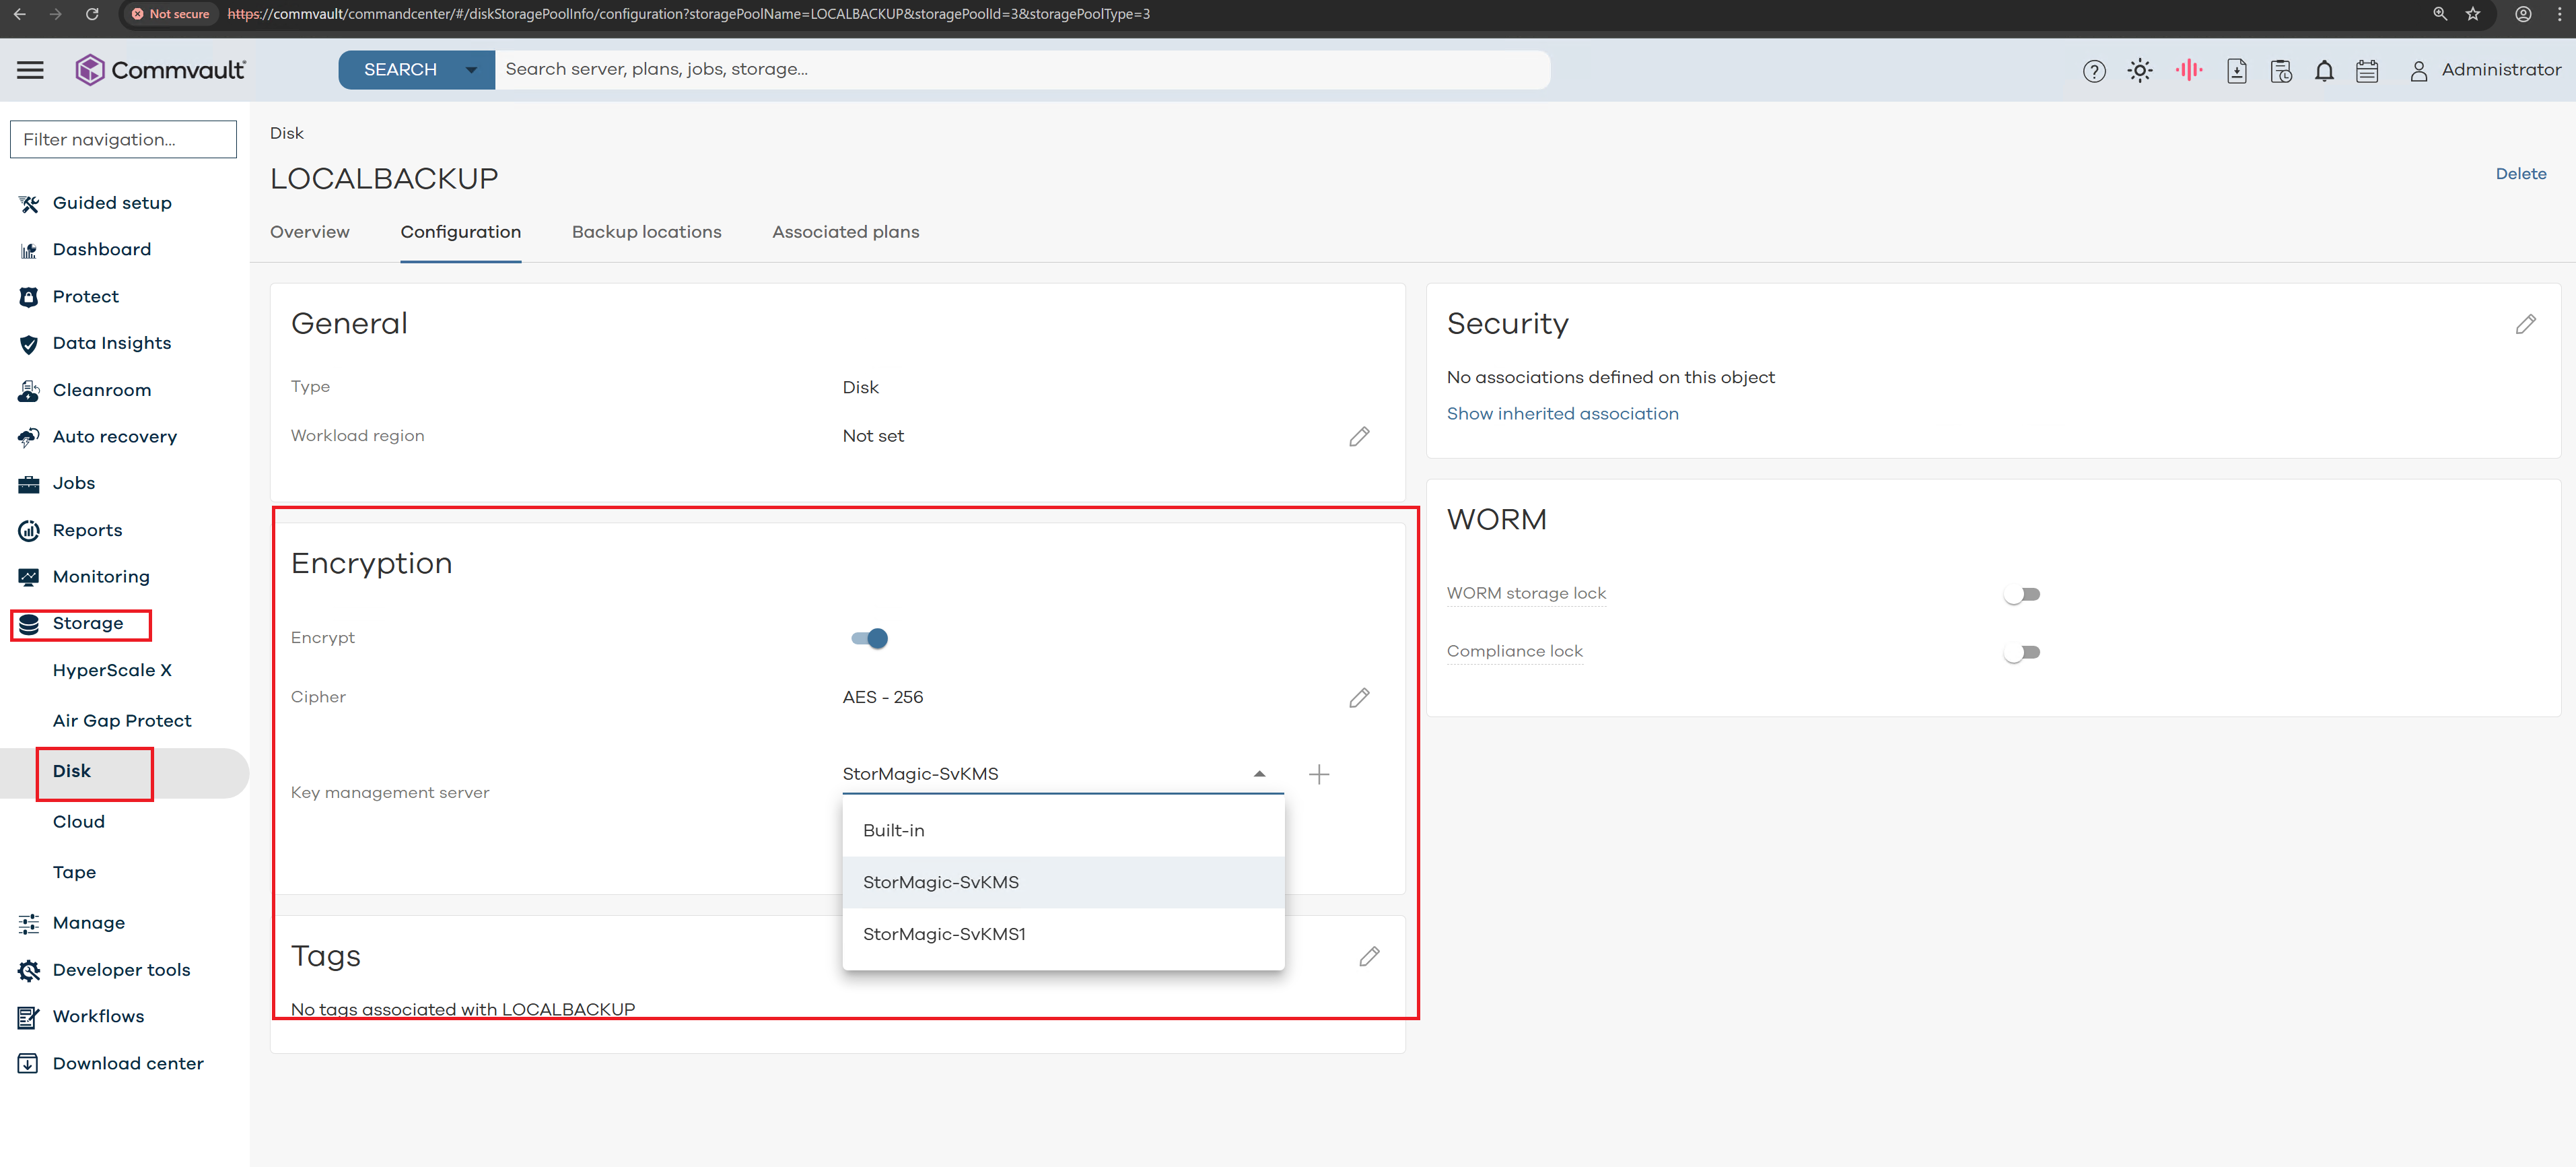Screen dimensions: 2576x1167
Task: Select Cloud under Storage
Action: pos(78,822)
